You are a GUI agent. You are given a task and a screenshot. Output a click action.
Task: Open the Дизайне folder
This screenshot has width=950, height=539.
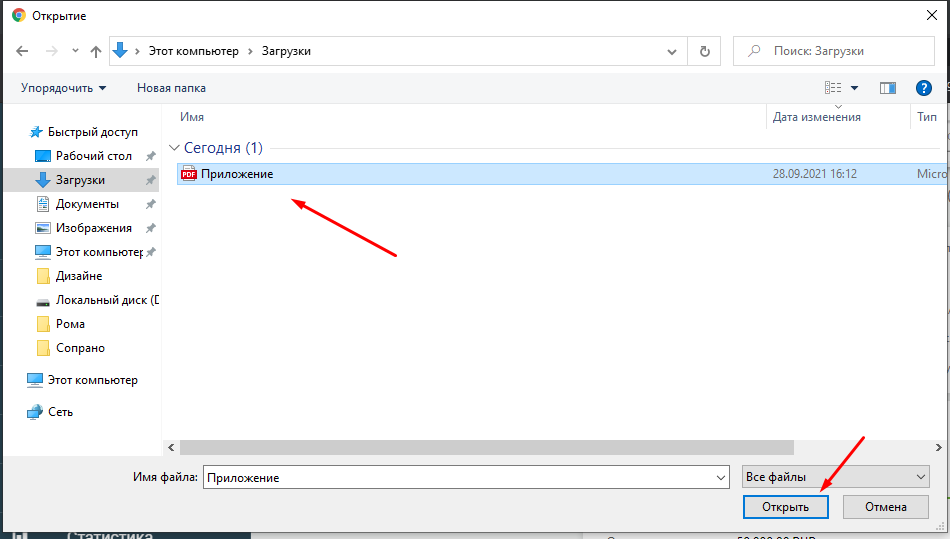click(x=79, y=276)
